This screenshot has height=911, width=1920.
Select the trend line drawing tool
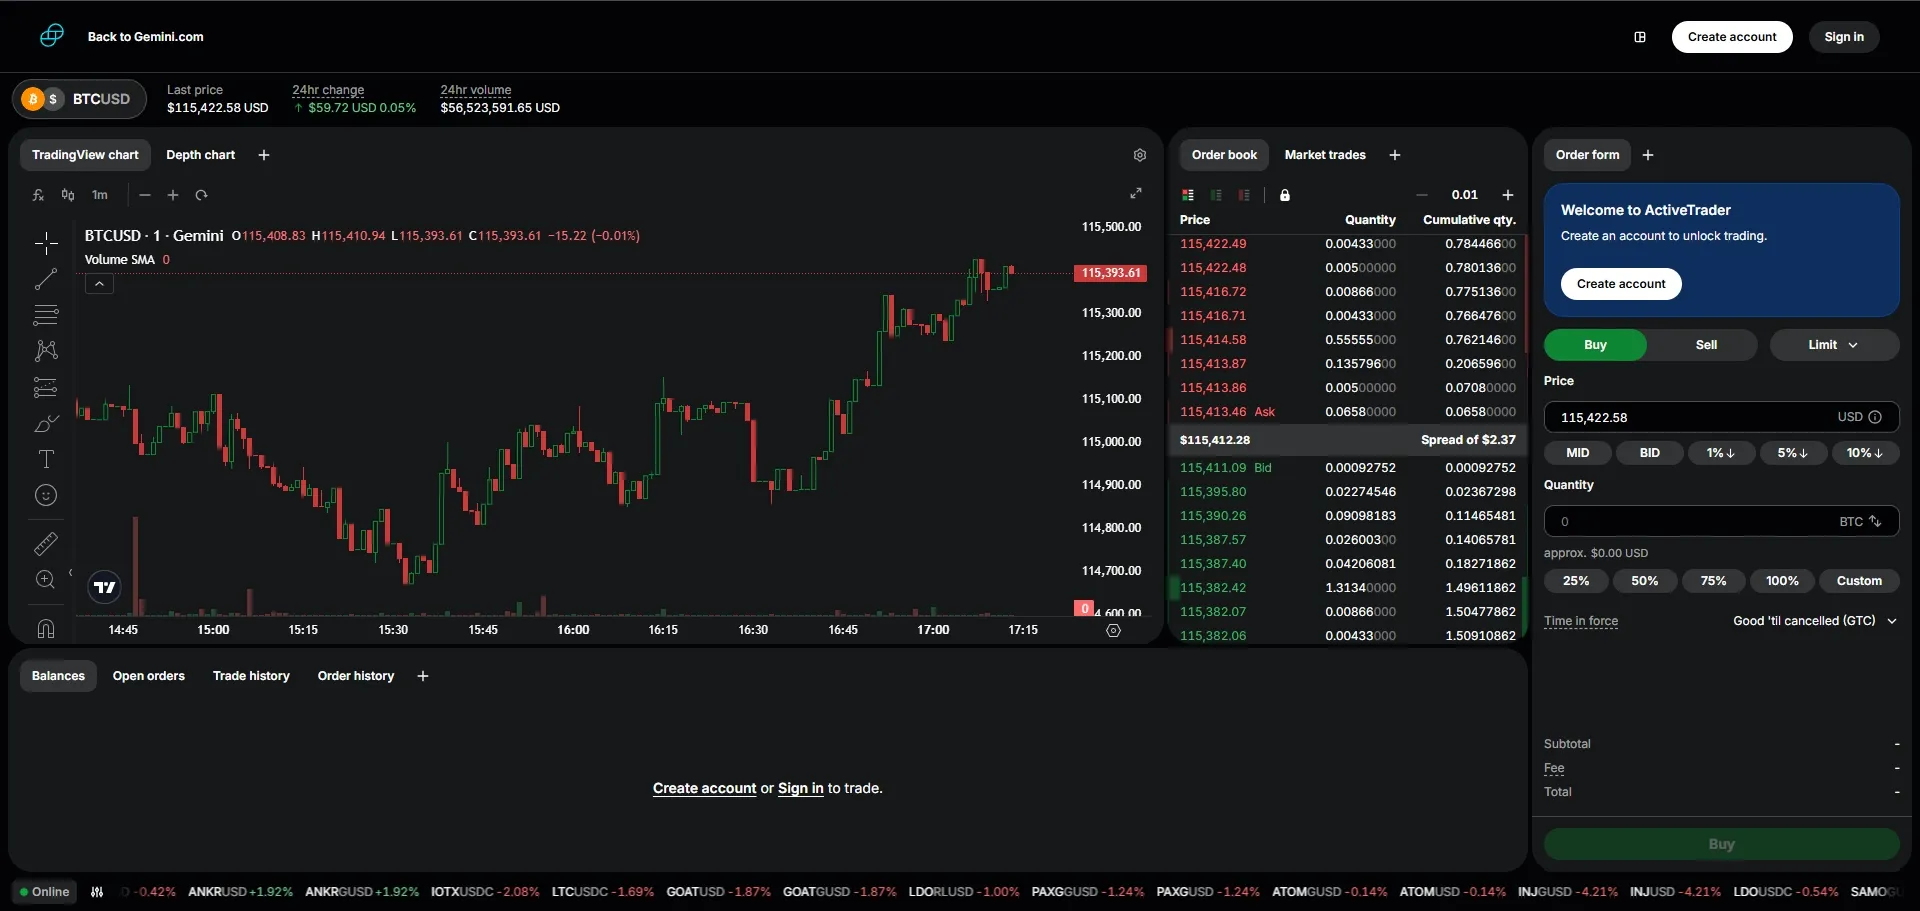(46, 279)
